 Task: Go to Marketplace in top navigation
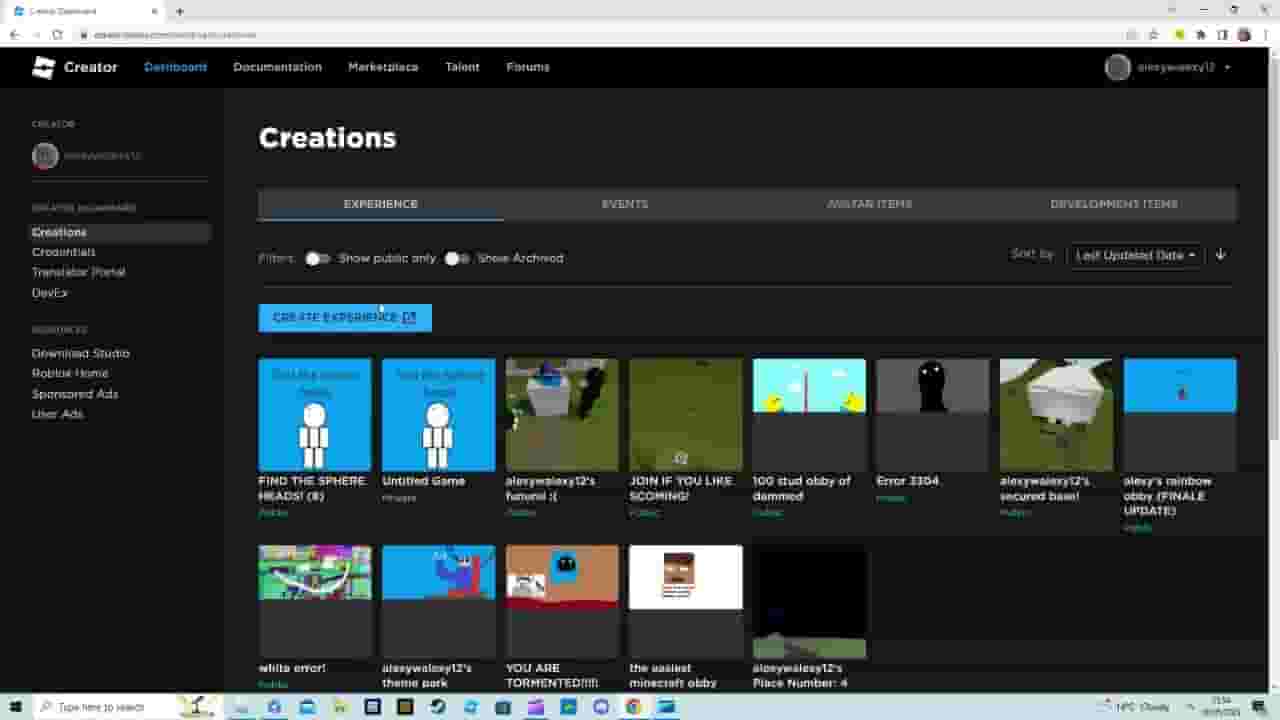[383, 67]
